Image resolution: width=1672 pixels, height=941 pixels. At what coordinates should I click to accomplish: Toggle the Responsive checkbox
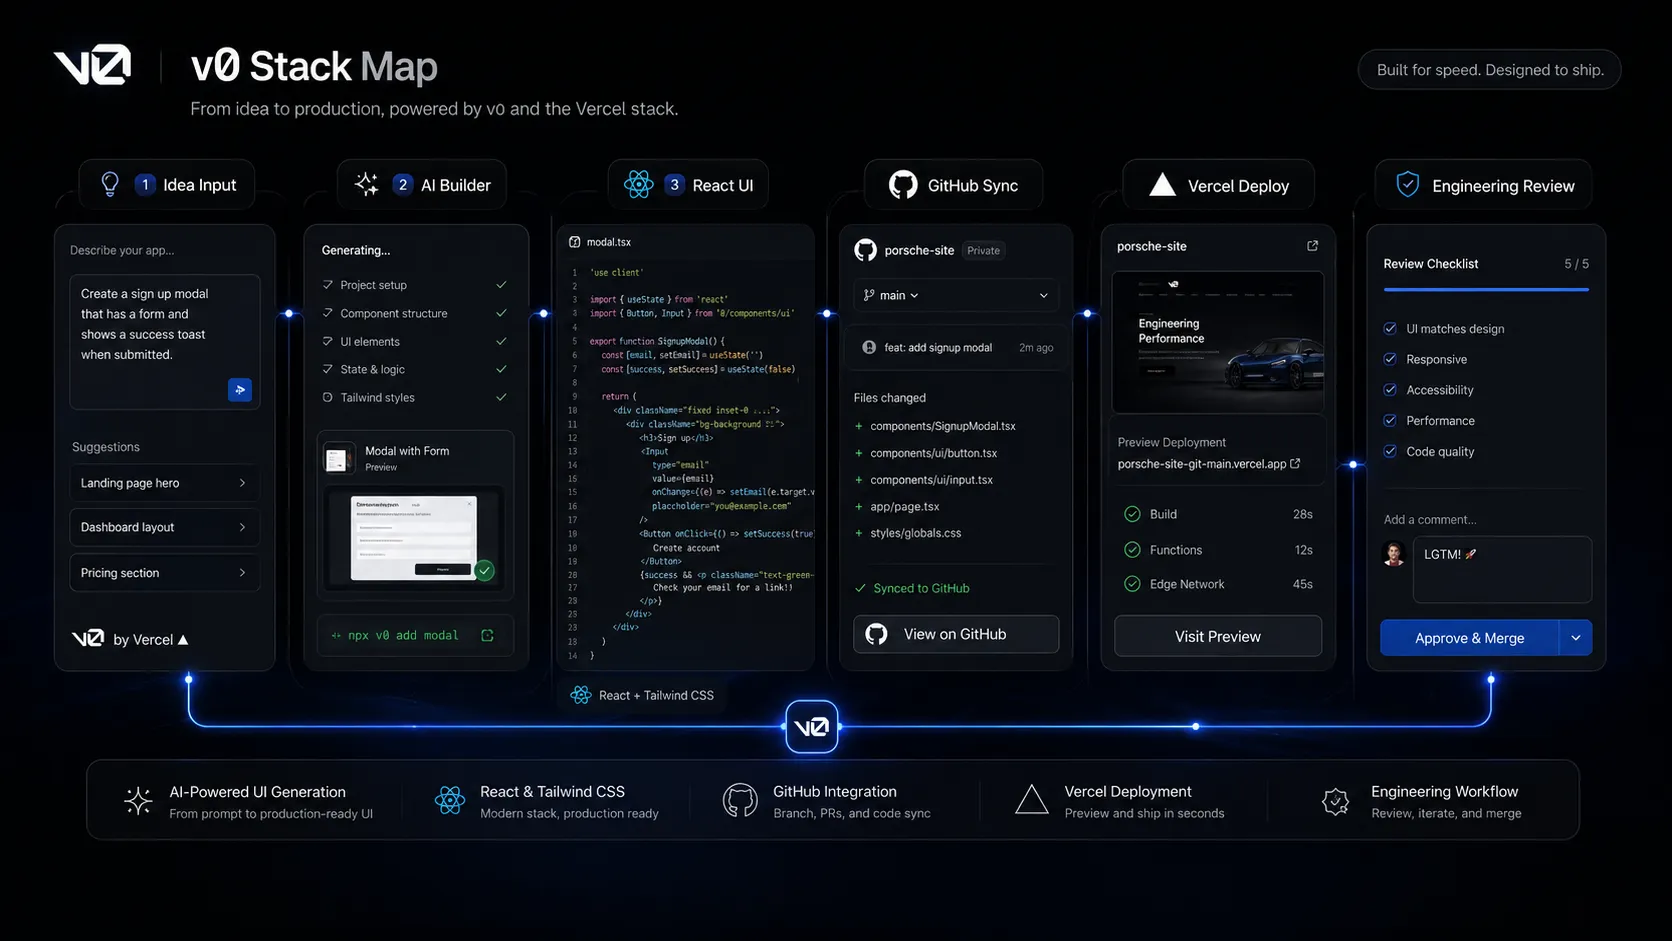click(1390, 359)
